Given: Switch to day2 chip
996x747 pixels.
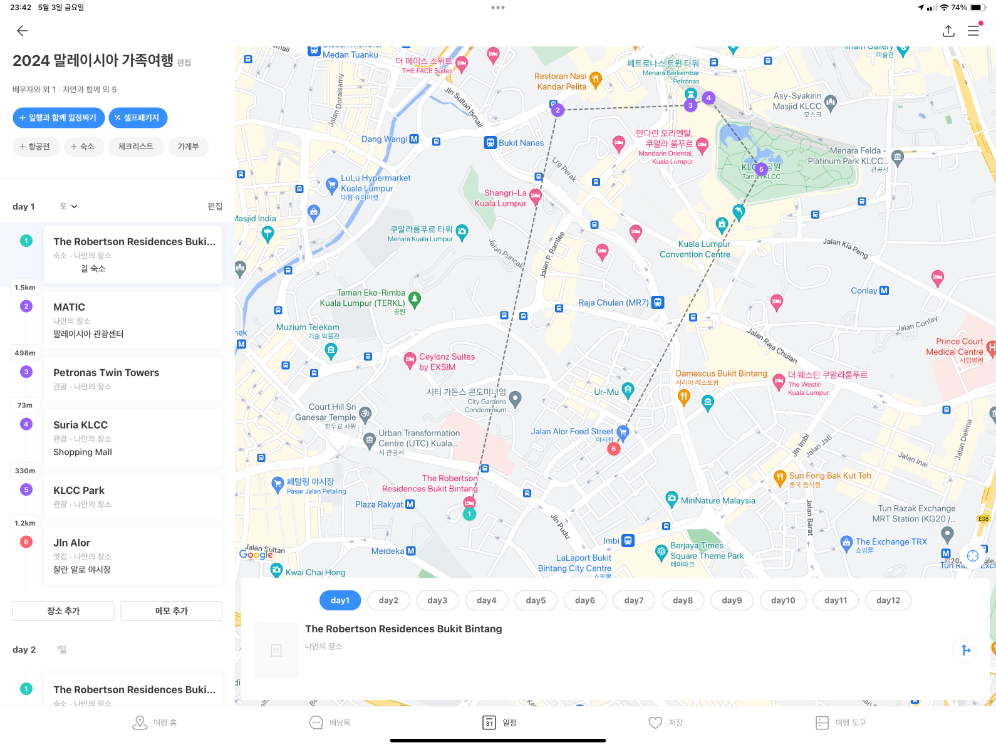Looking at the screenshot, I should [388, 600].
